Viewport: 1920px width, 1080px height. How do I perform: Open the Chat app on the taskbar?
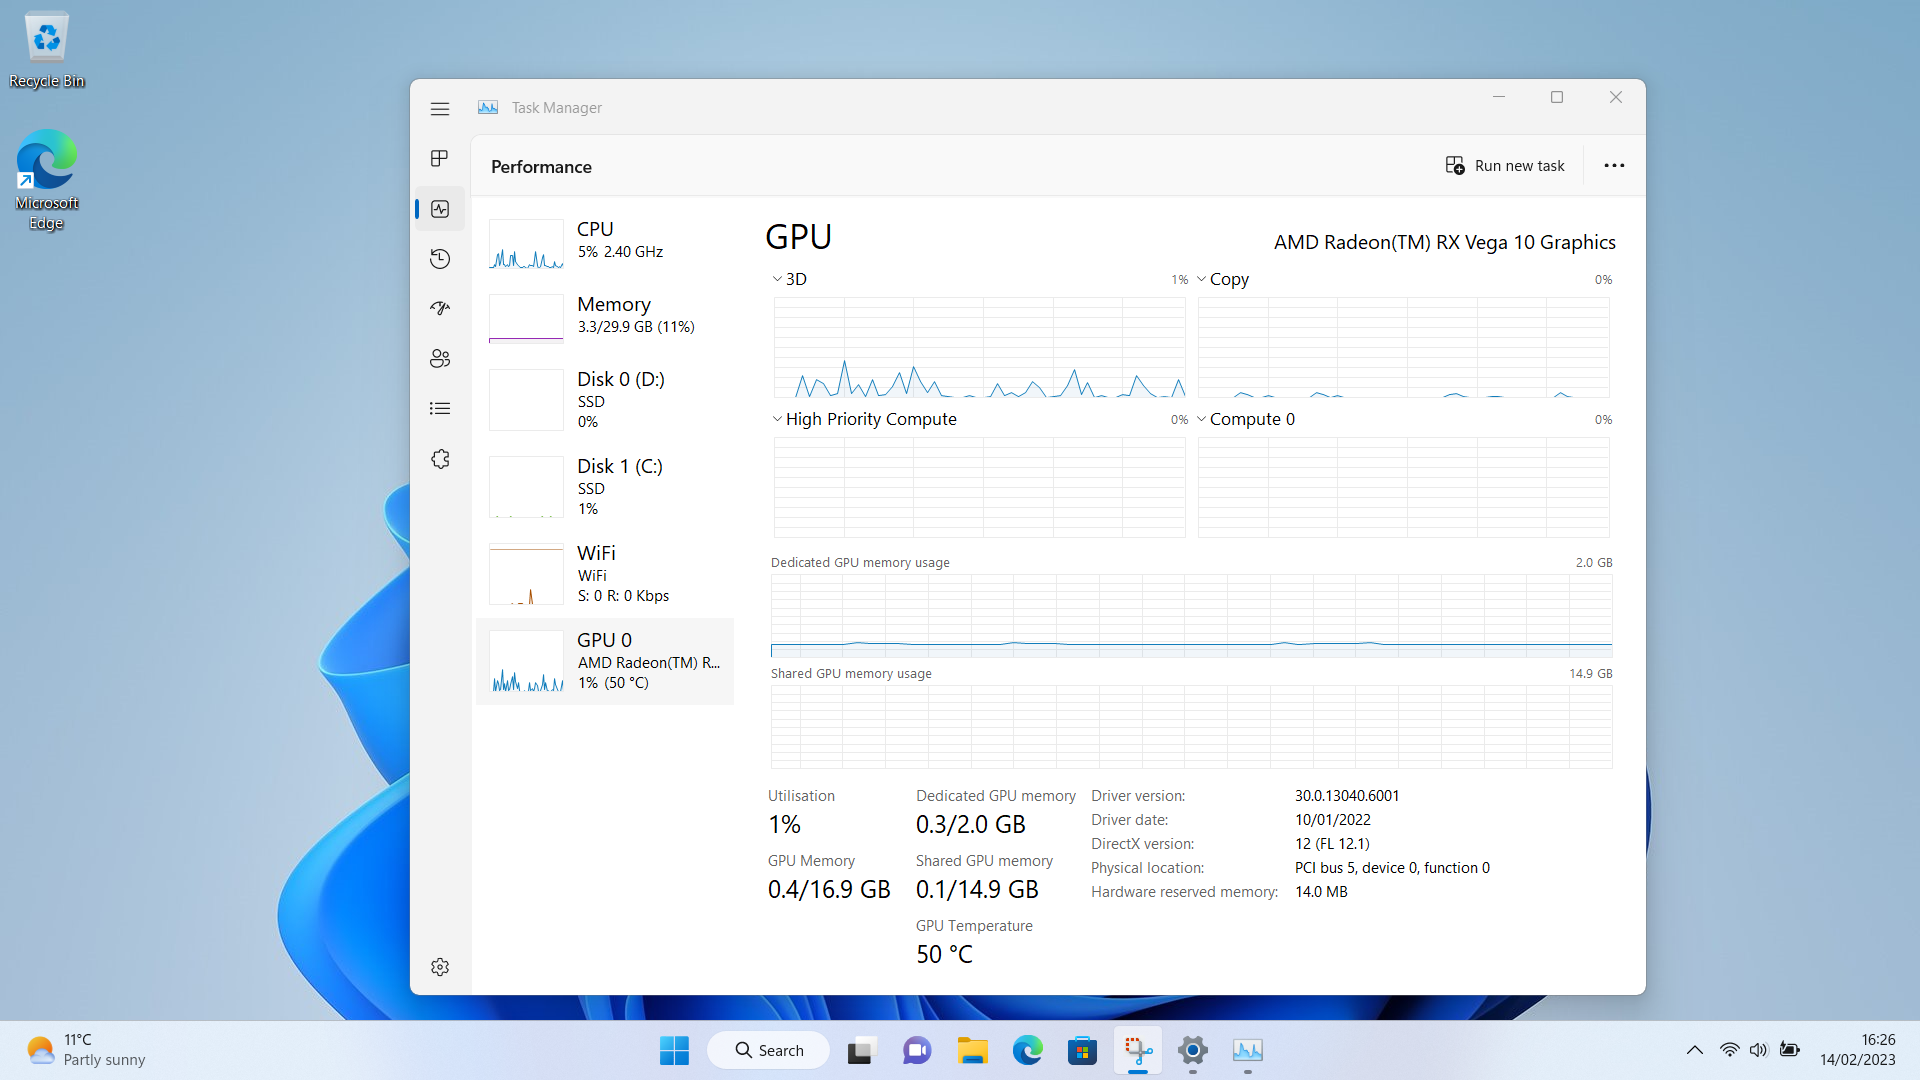pyautogui.click(x=917, y=1050)
